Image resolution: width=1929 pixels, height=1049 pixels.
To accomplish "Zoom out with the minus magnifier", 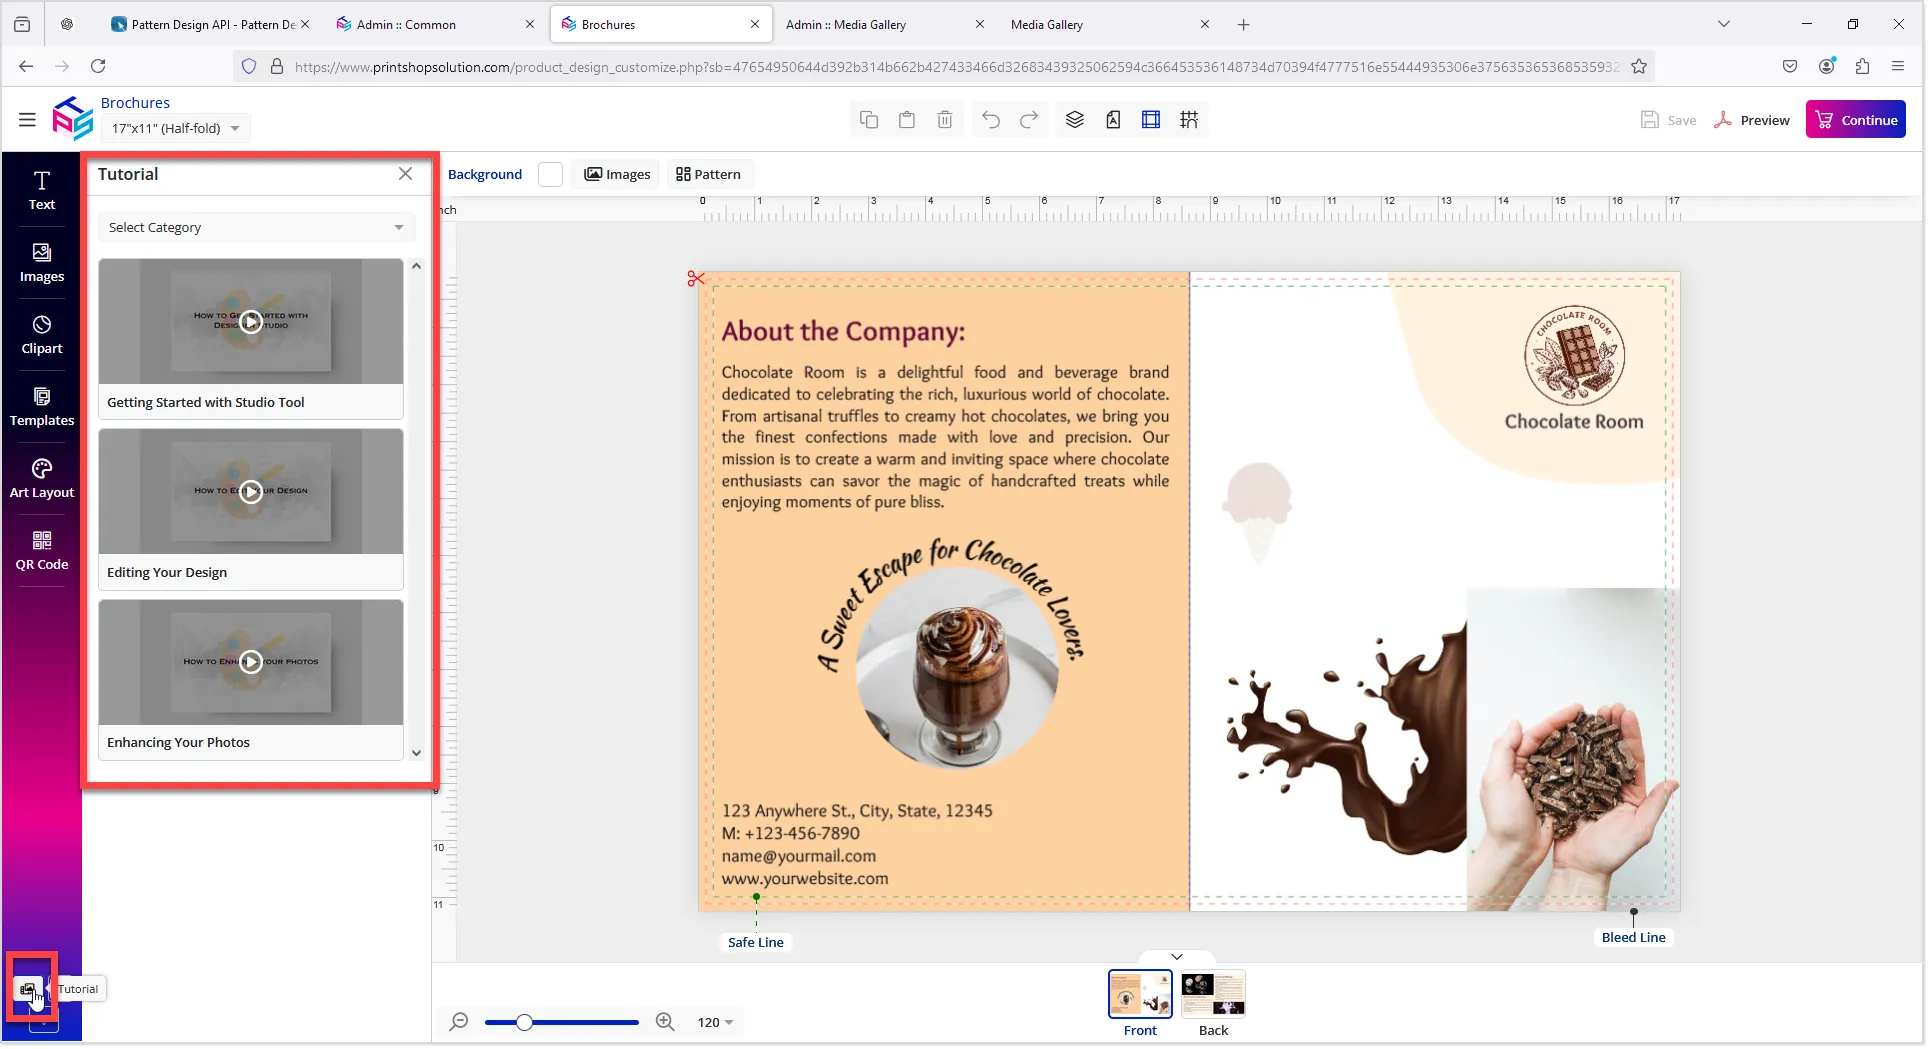I will pyautogui.click(x=459, y=1022).
